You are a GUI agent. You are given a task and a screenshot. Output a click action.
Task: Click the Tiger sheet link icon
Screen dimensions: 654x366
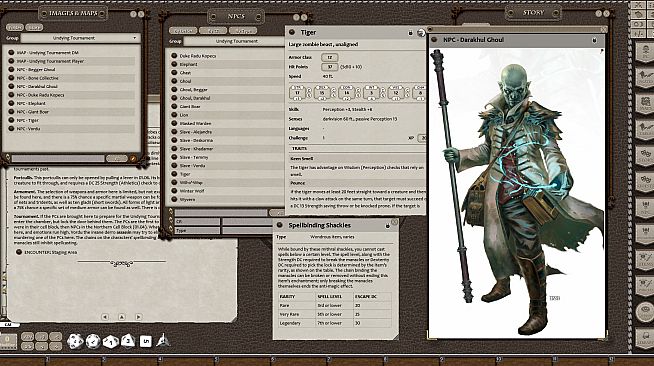pyautogui.click(x=292, y=32)
